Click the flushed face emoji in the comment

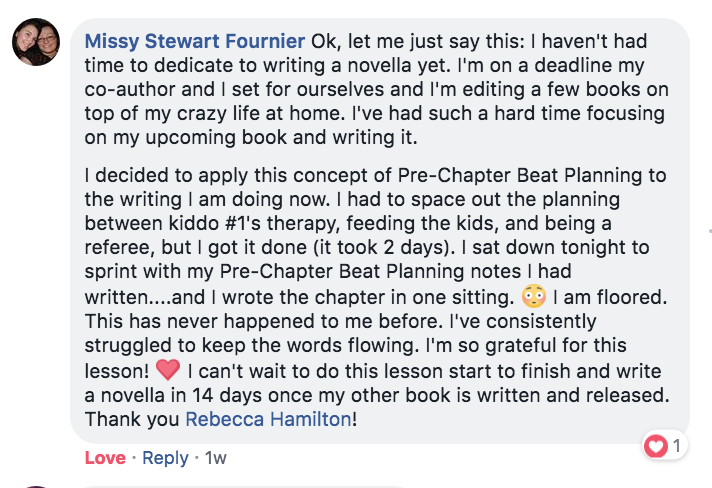click(x=534, y=296)
